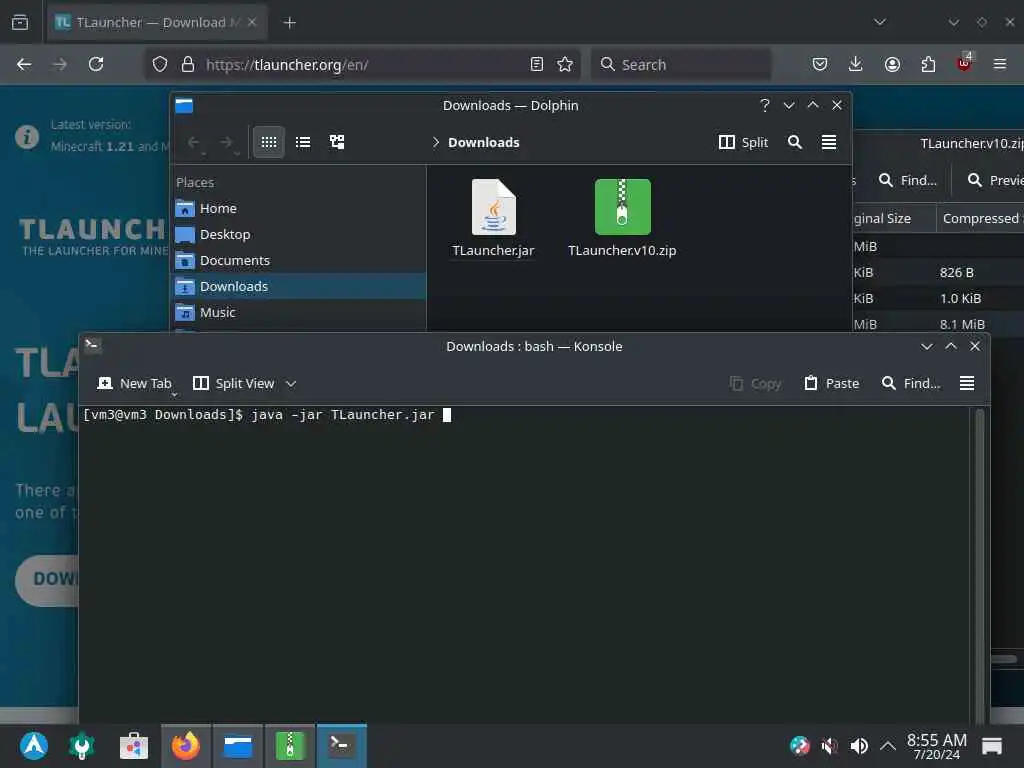Click Konsole New Tab button
This screenshot has width=1024, height=768.
coord(134,383)
